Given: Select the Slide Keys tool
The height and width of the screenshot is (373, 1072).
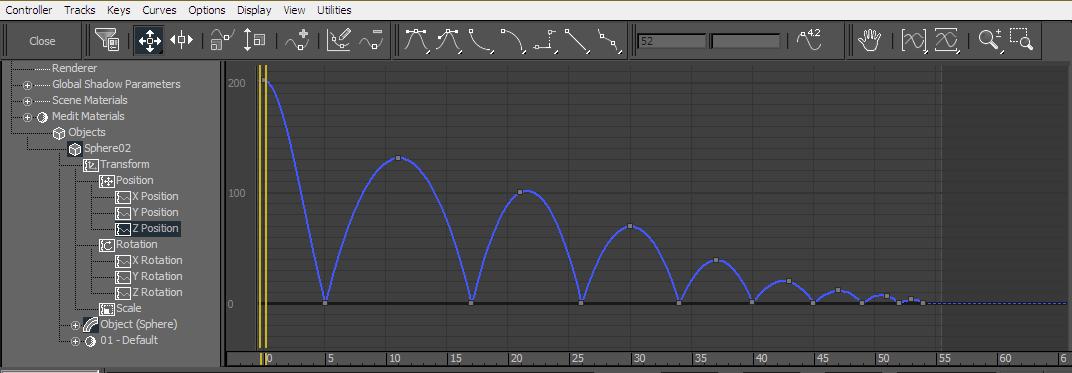Looking at the screenshot, I should coord(181,40).
